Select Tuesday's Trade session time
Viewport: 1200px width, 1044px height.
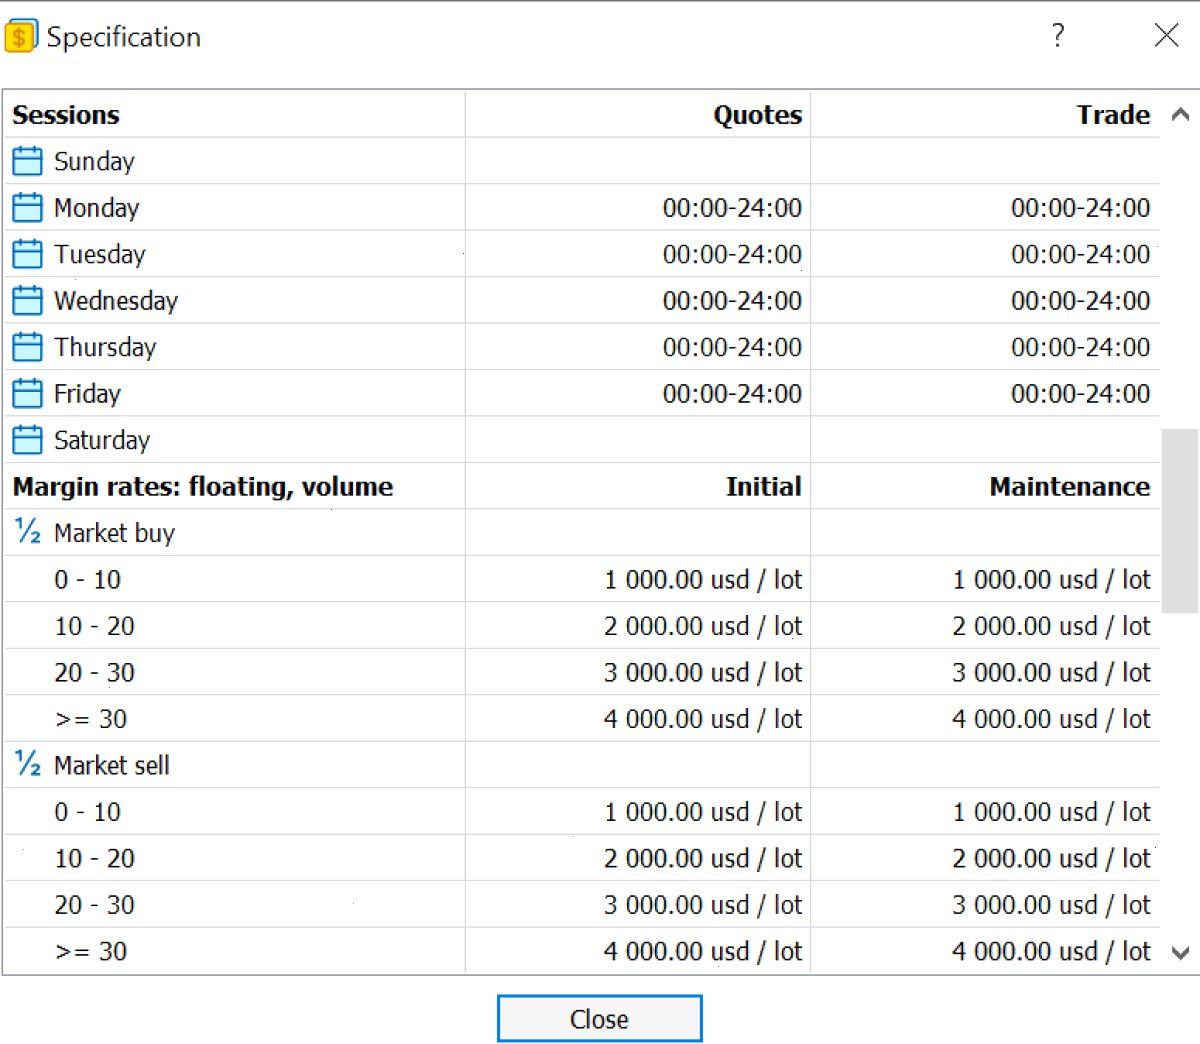1080,254
